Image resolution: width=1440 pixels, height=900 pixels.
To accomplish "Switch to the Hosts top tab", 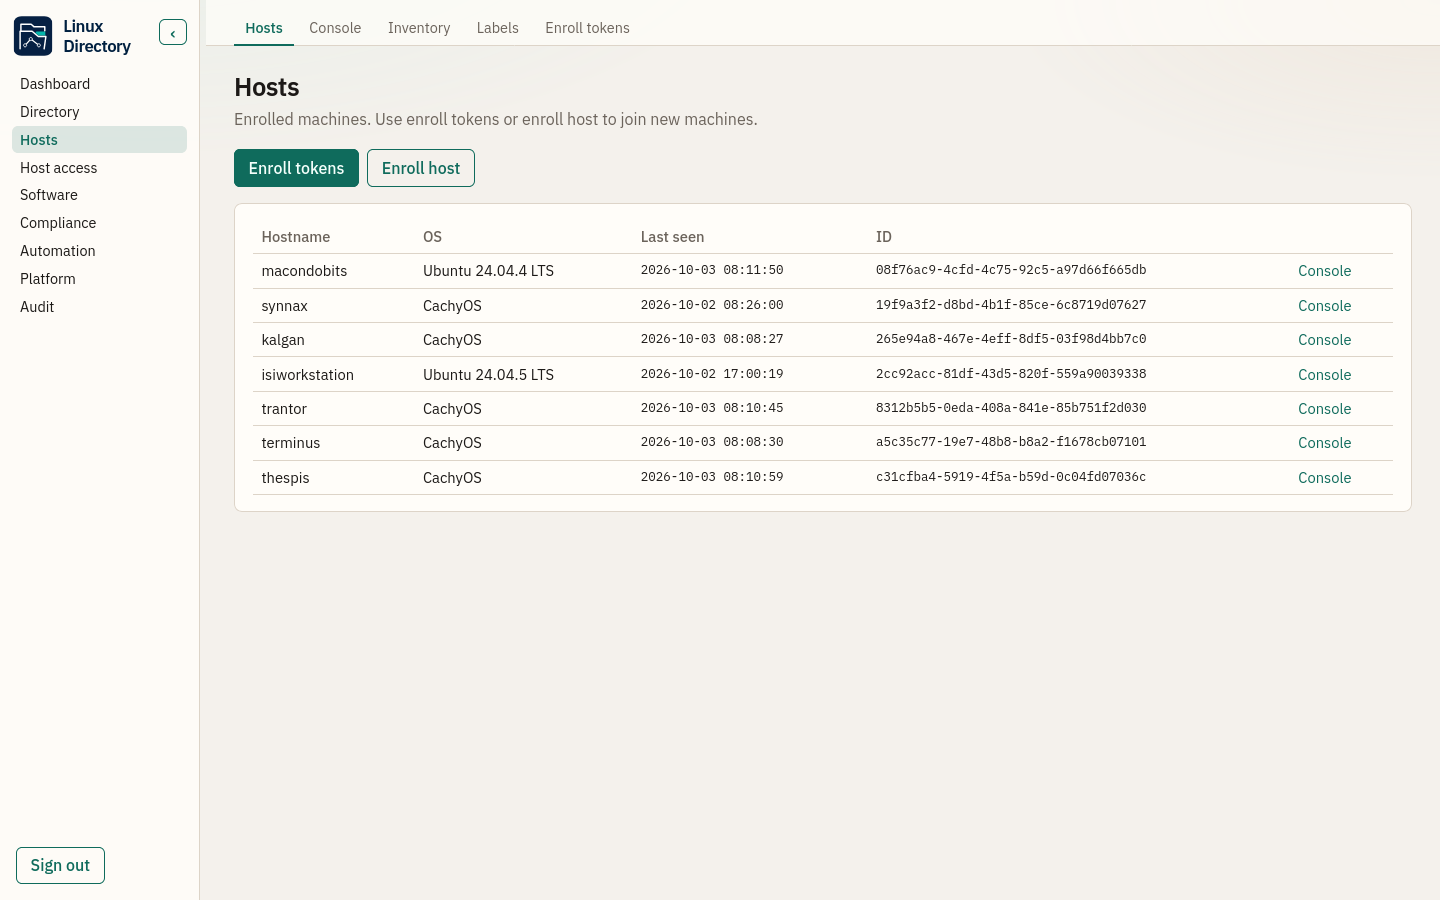I will (x=264, y=28).
